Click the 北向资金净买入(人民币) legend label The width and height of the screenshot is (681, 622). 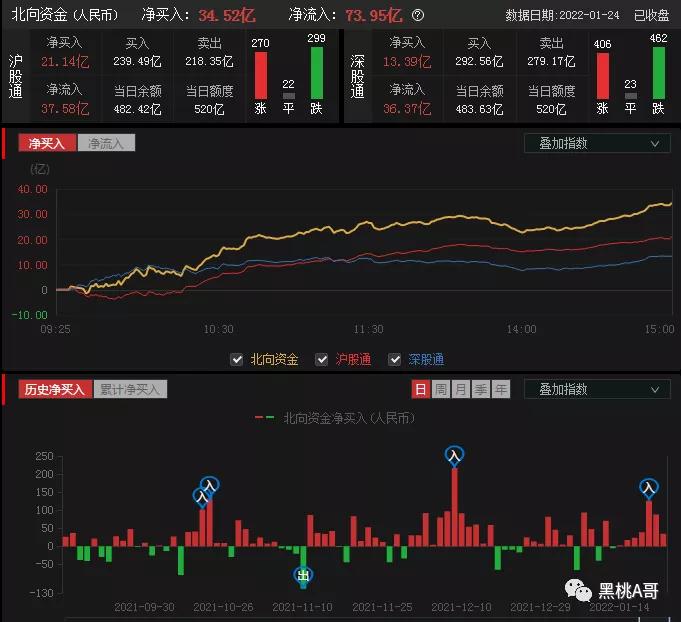click(x=349, y=418)
